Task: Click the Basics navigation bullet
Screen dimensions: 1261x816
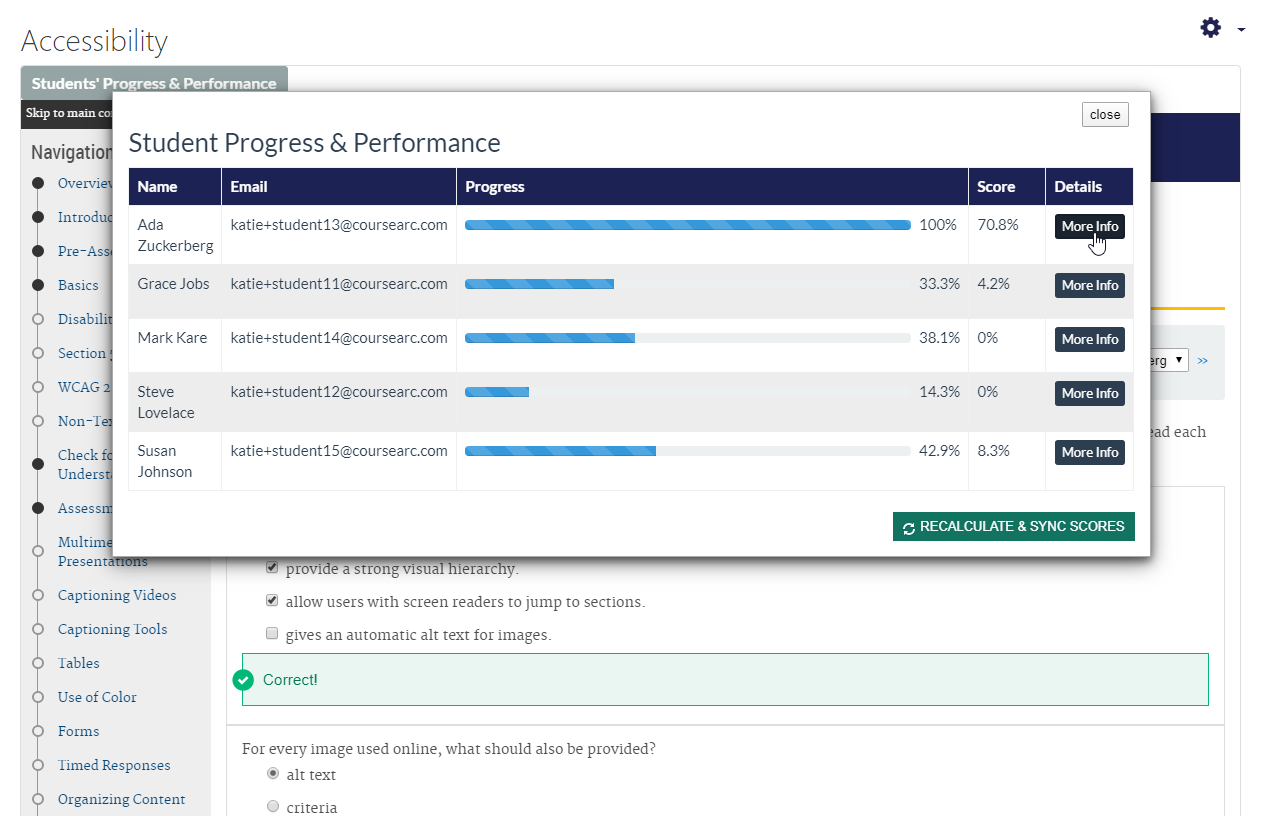Action: click(x=38, y=285)
